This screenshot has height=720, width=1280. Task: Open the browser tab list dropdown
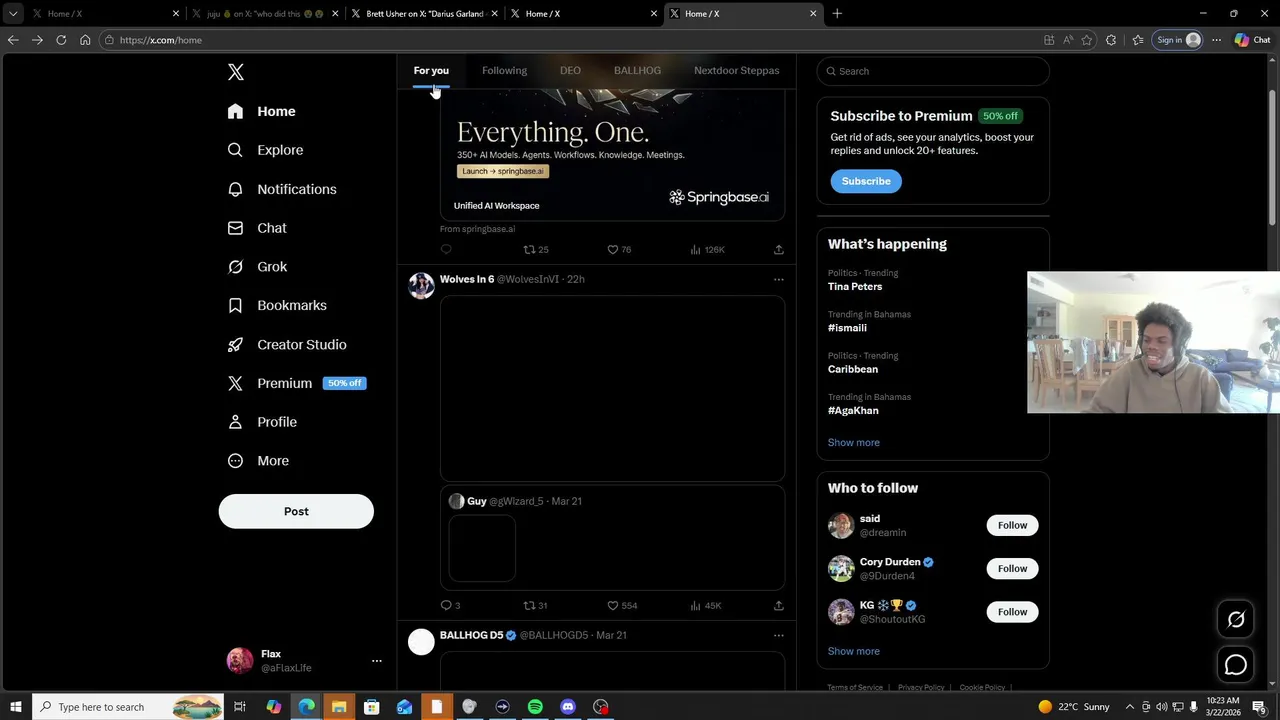click(13, 14)
